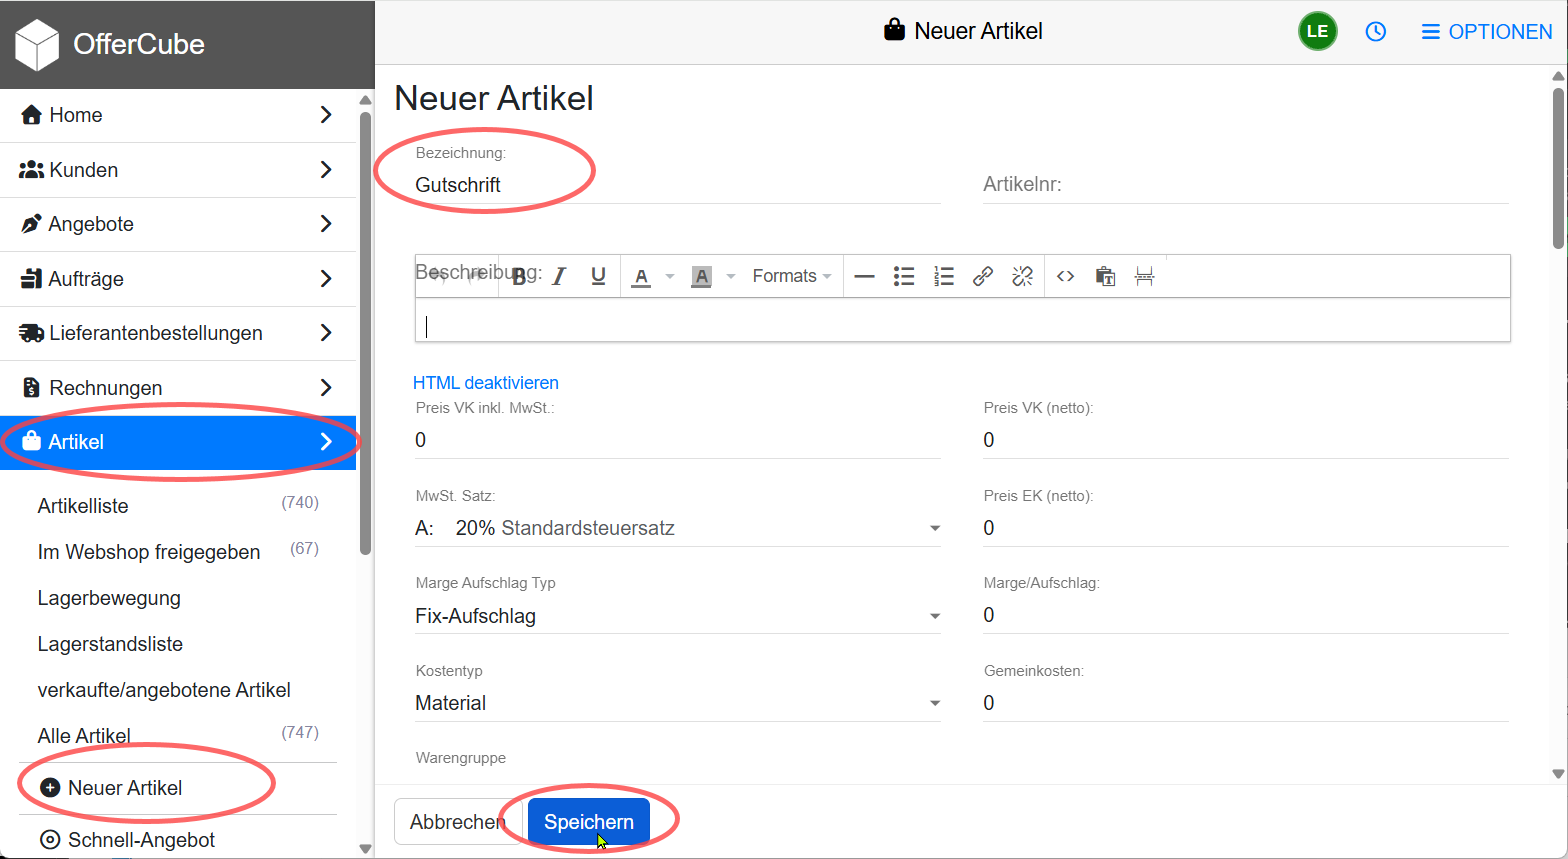The width and height of the screenshot is (1568, 859).
Task: Open source code view icon
Action: [x=1066, y=277]
